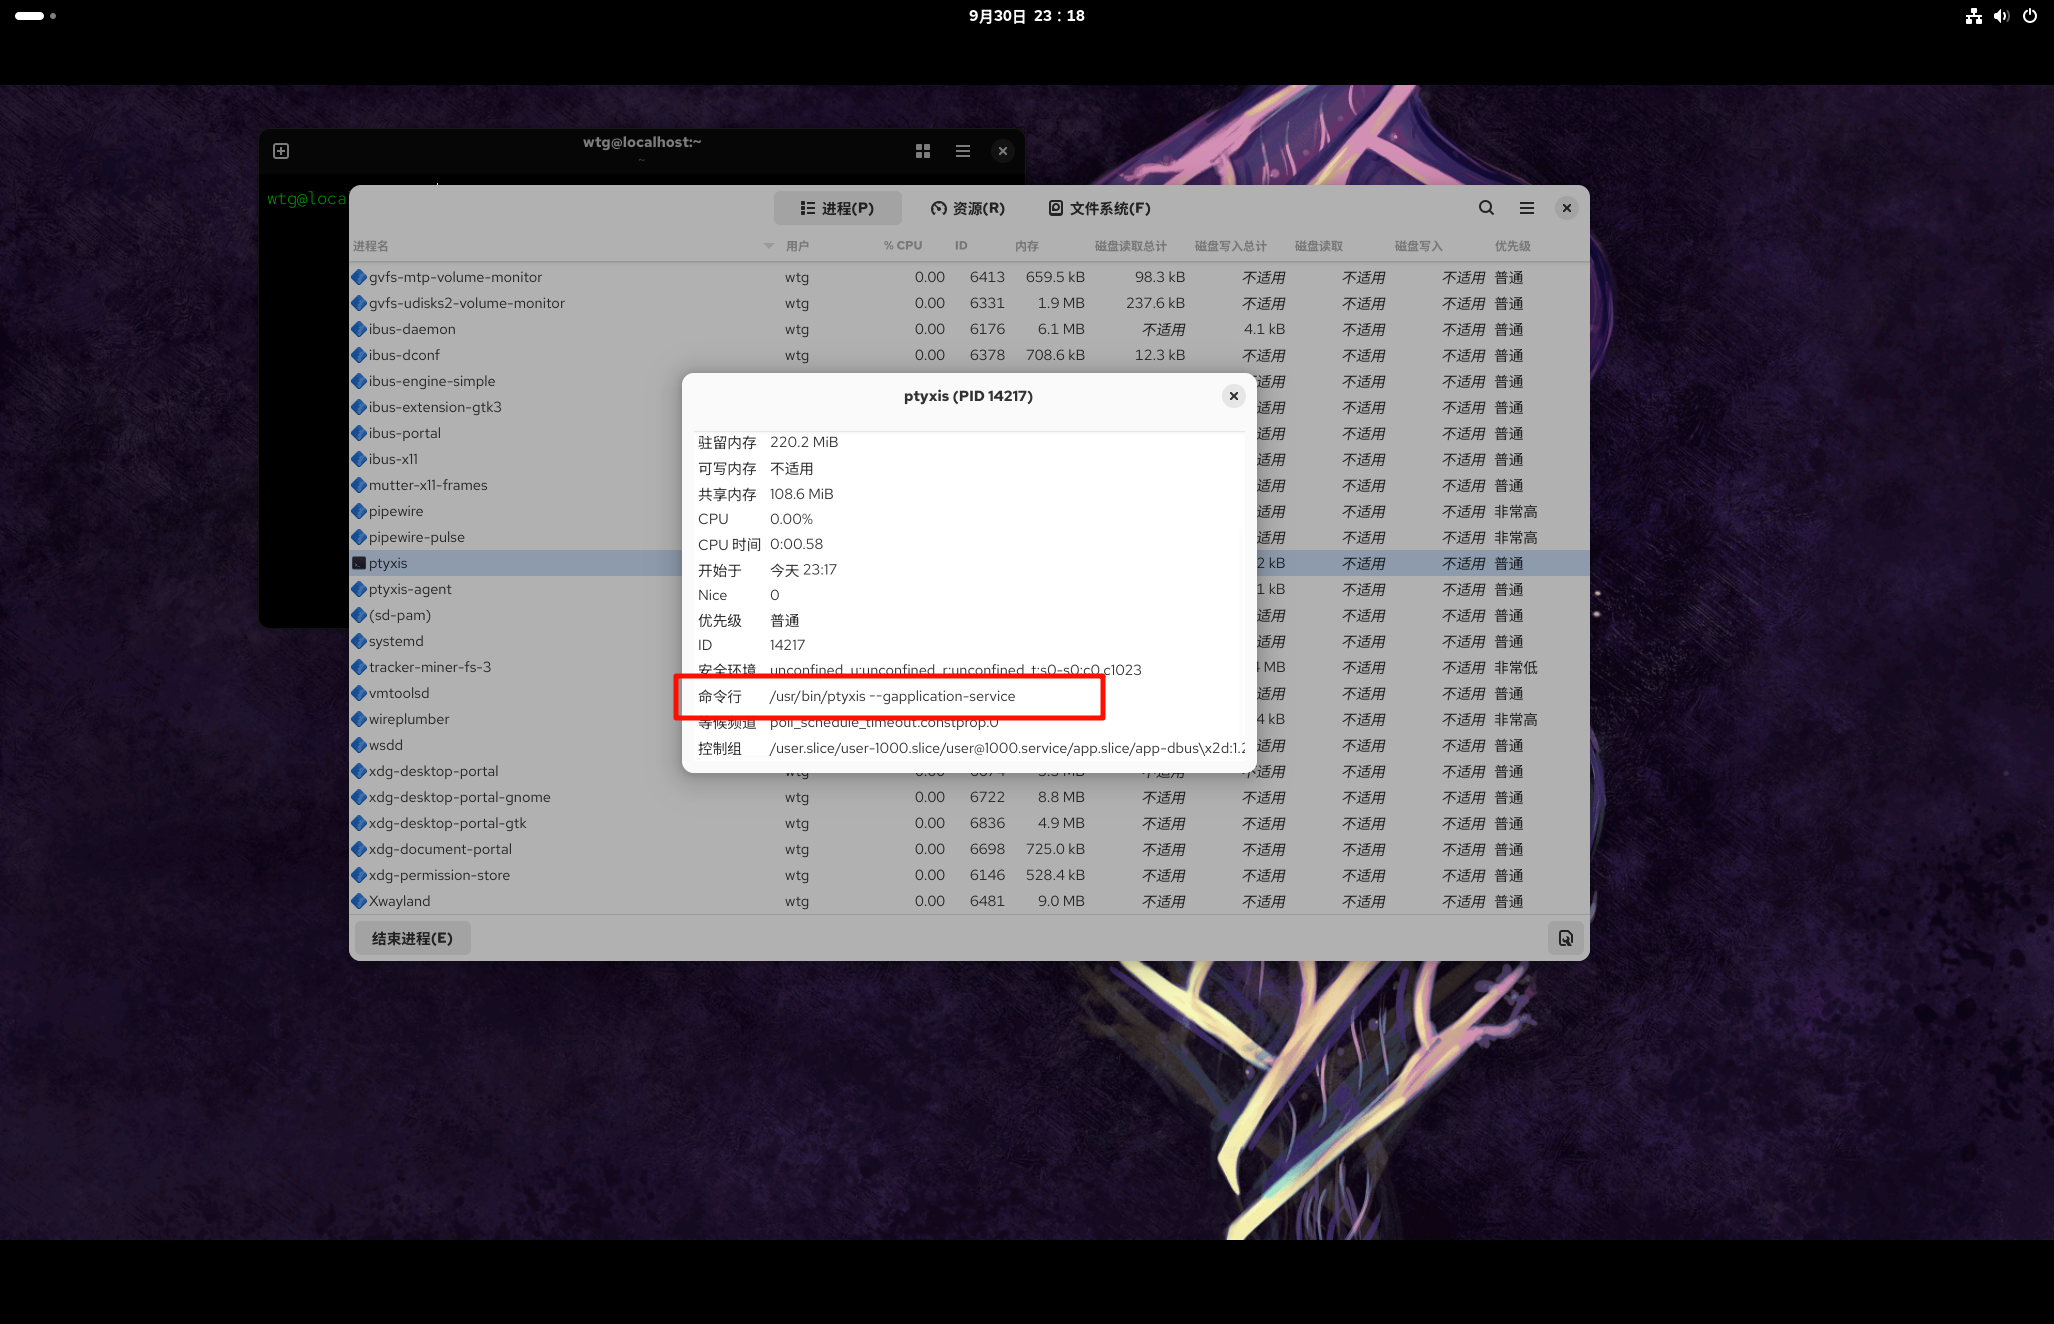2054x1324 pixels.
Task: Switch to the 文件系统(F) tab
Action: (1099, 208)
